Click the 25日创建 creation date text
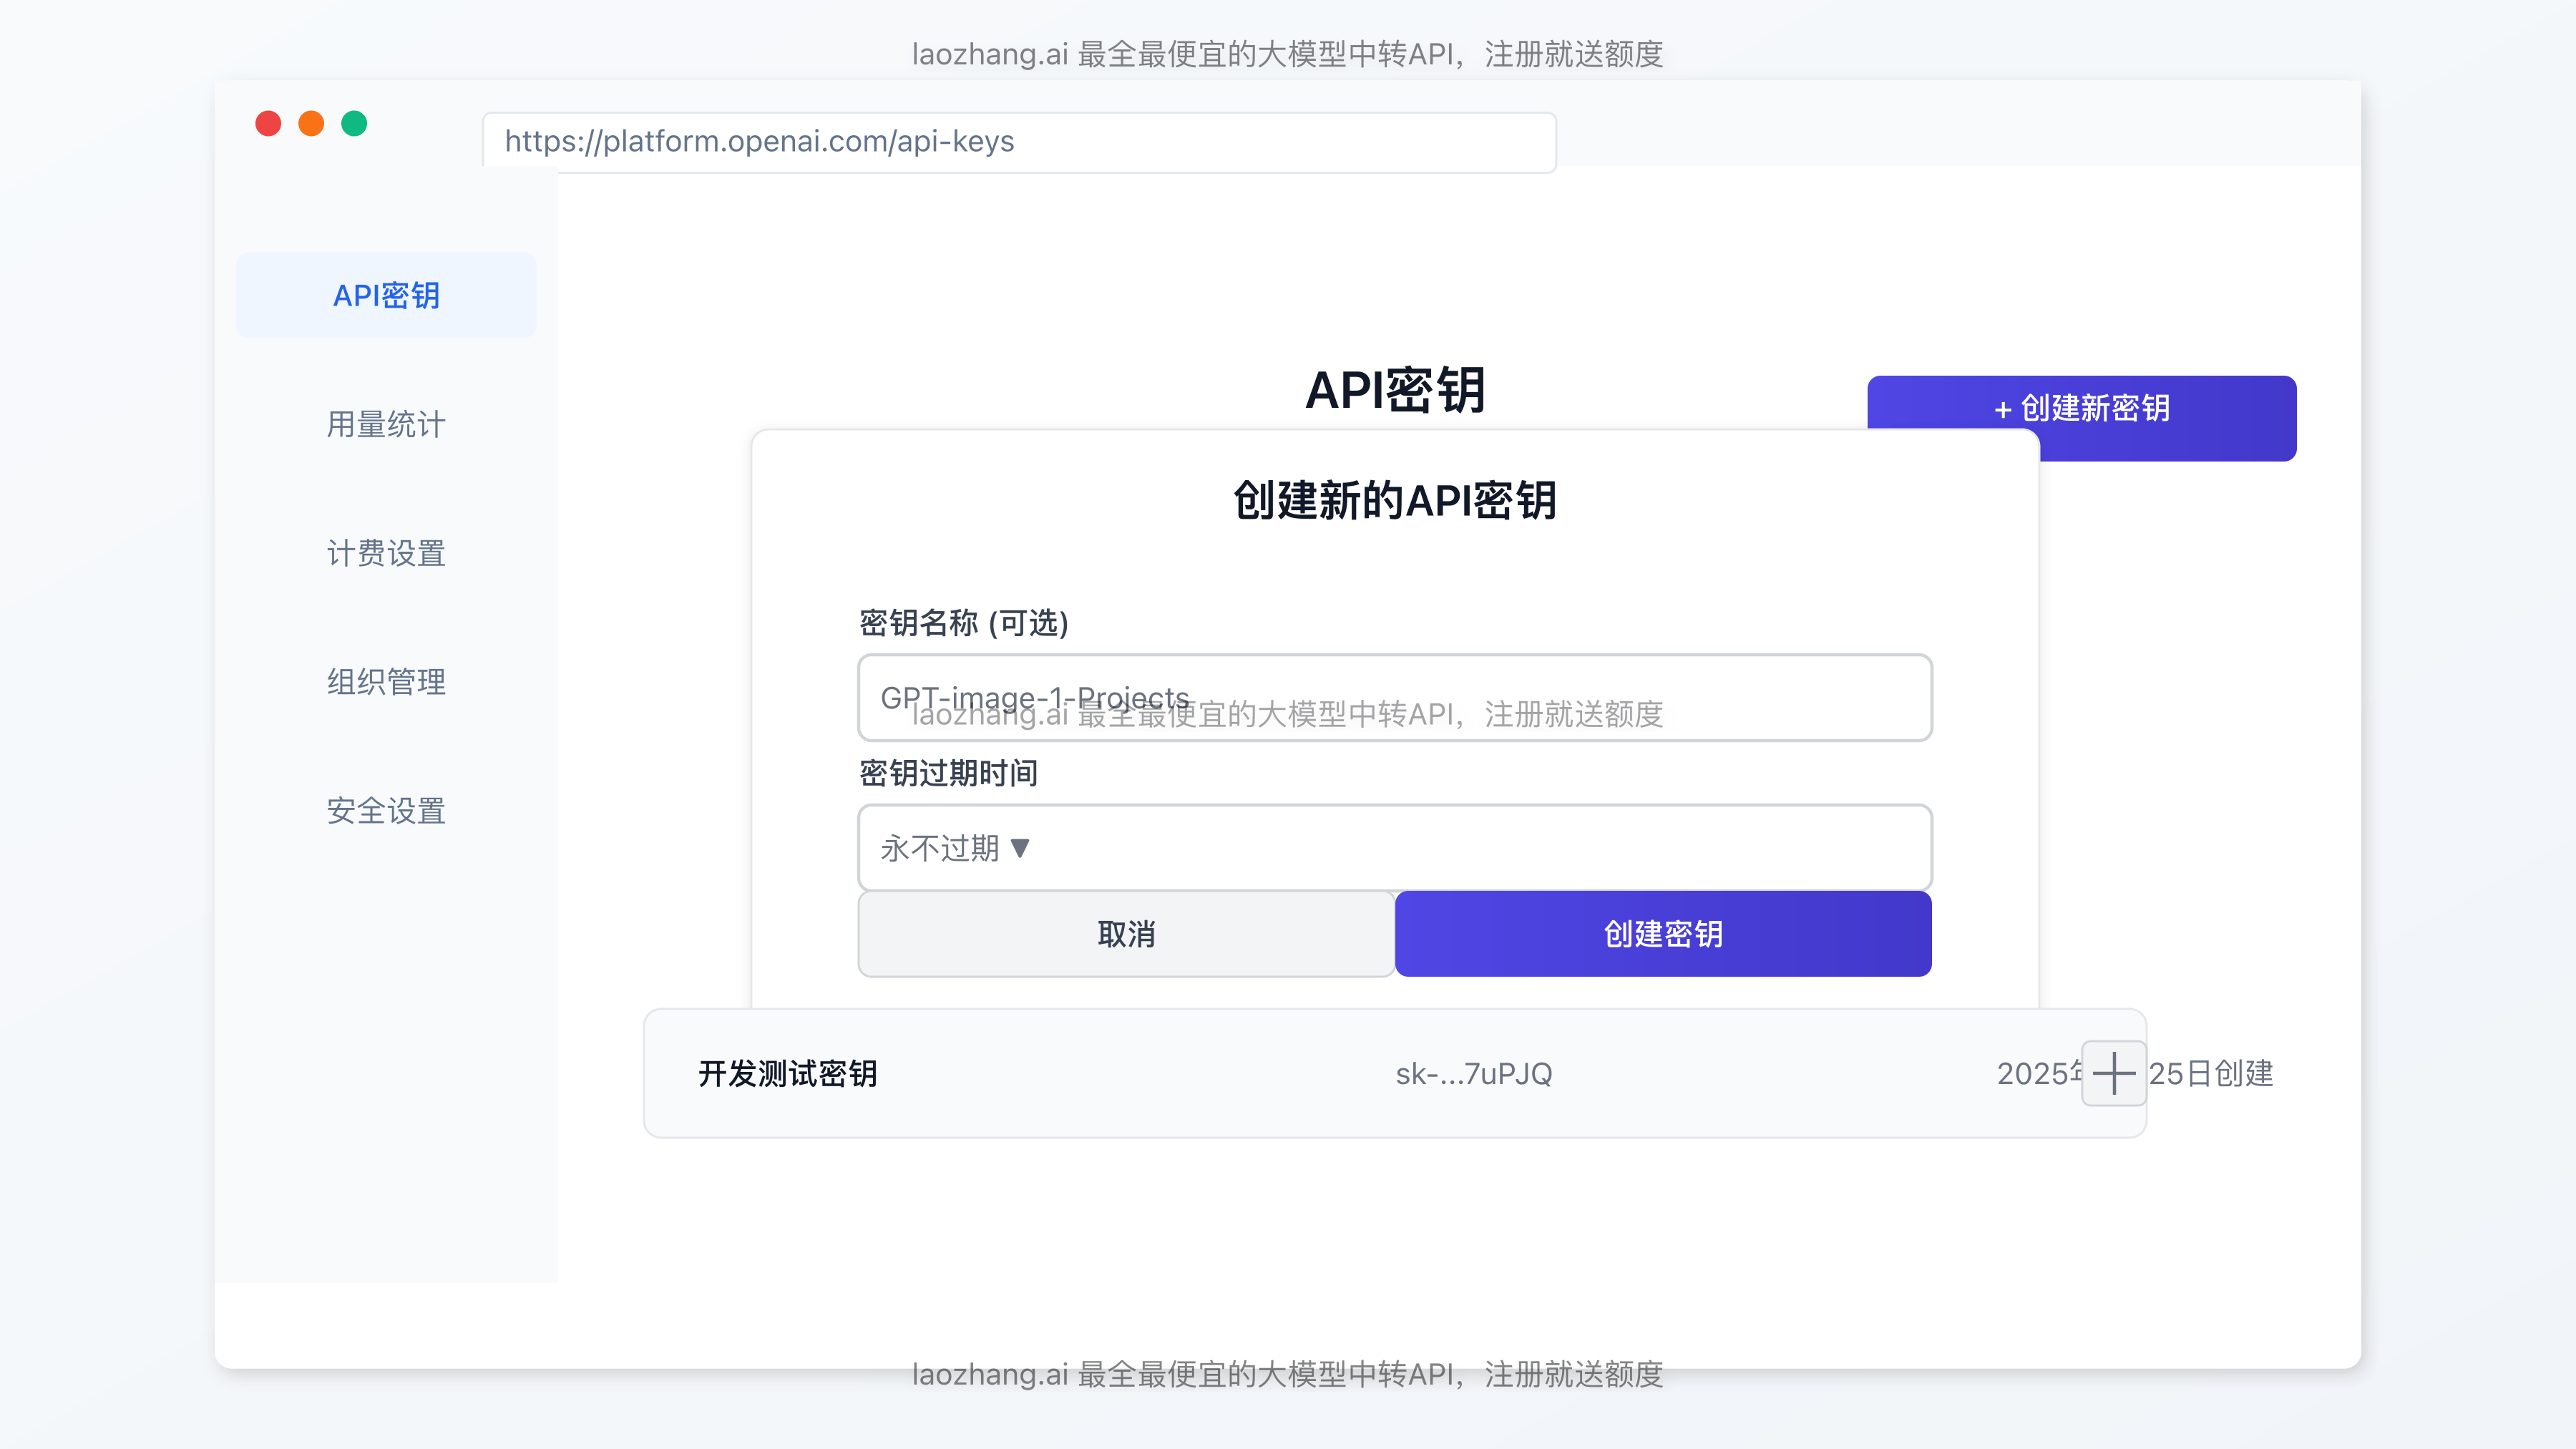2576x1449 pixels. [2211, 1074]
